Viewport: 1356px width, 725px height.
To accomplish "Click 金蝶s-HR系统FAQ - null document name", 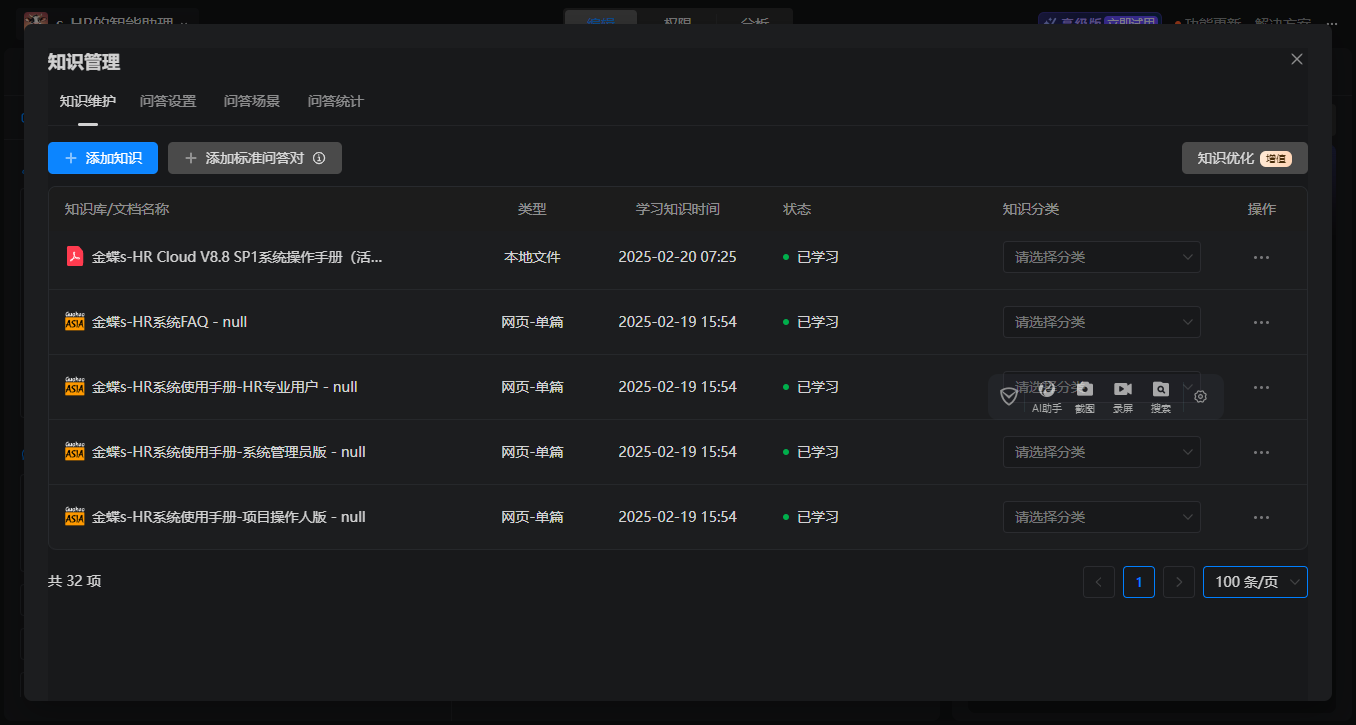I will click(169, 322).
